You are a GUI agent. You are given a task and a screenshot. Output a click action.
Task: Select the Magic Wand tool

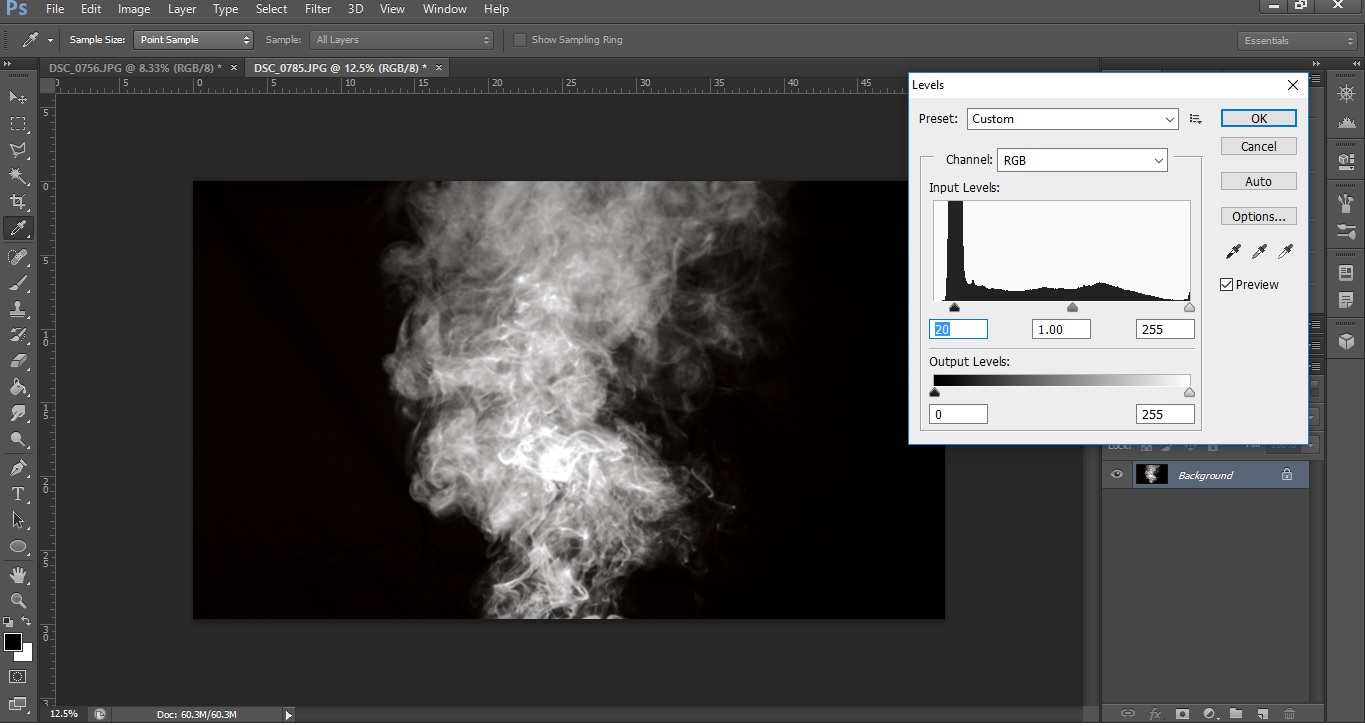click(18, 176)
